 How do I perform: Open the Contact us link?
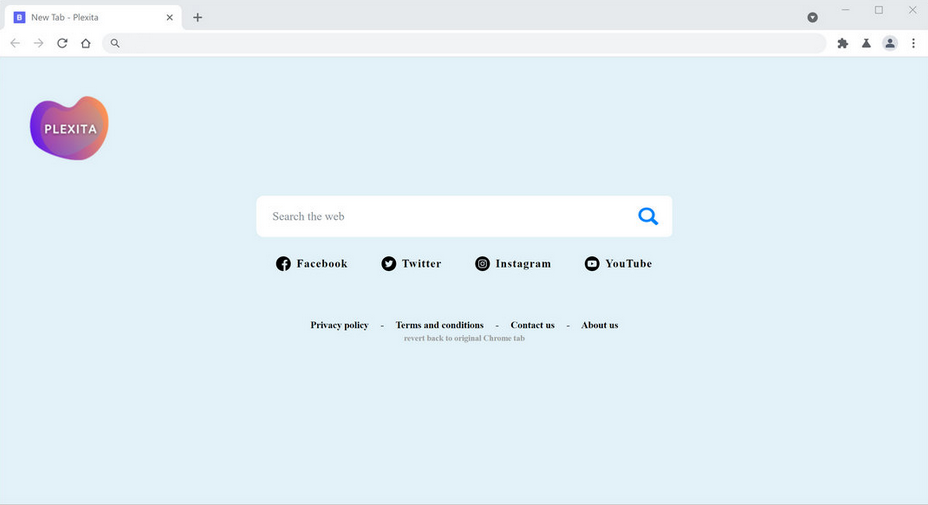(x=533, y=325)
